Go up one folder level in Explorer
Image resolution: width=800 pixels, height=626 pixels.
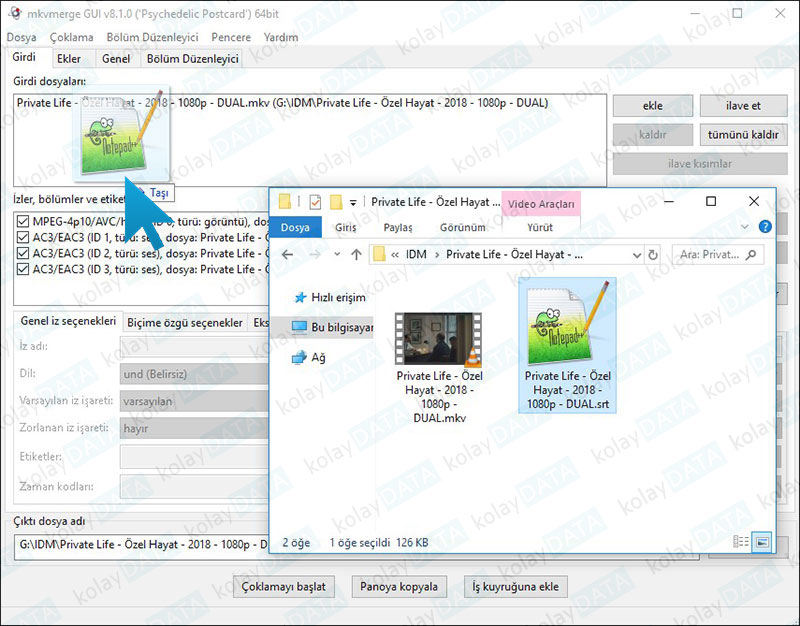tap(356, 255)
